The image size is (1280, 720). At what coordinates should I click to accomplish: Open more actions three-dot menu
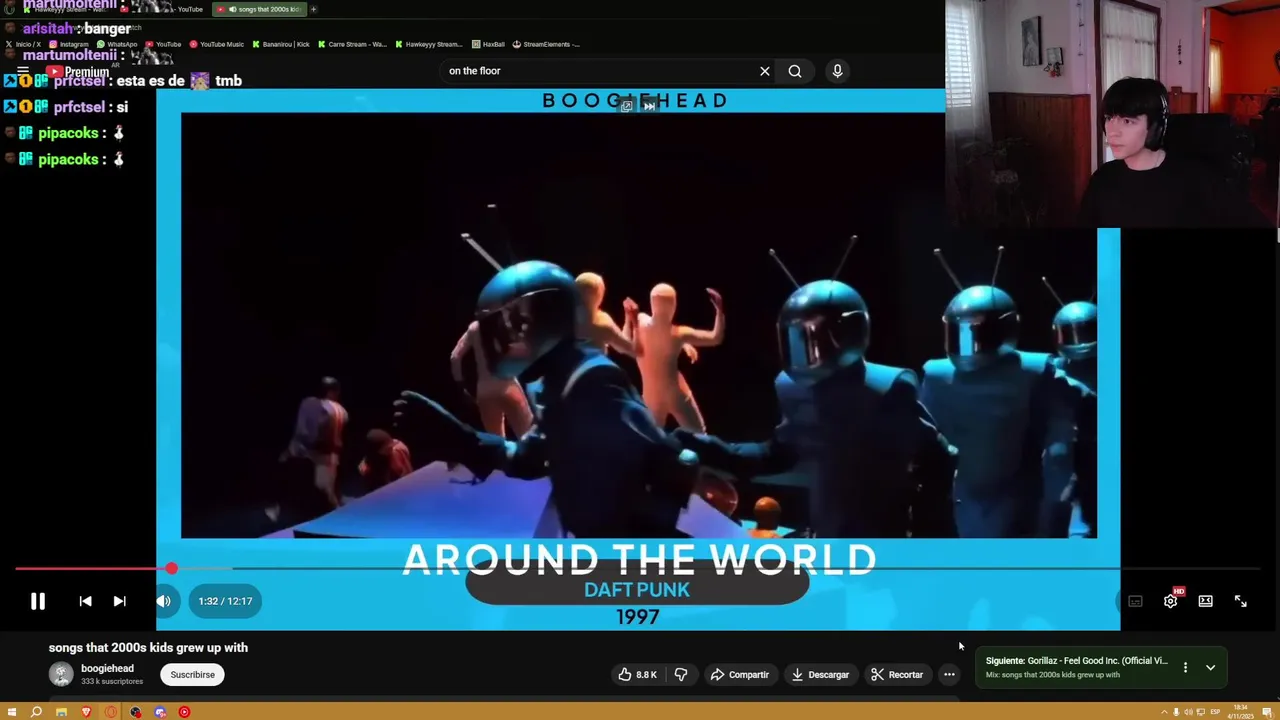949,675
